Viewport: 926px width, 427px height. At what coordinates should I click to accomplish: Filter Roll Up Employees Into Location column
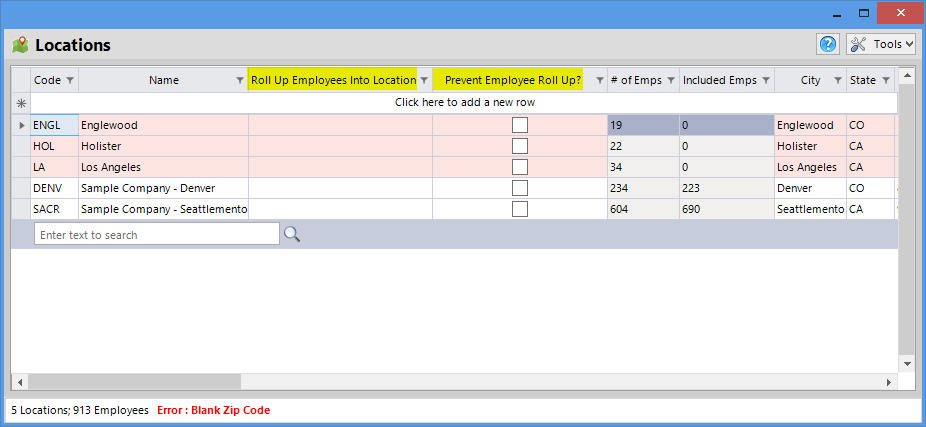click(424, 80)
